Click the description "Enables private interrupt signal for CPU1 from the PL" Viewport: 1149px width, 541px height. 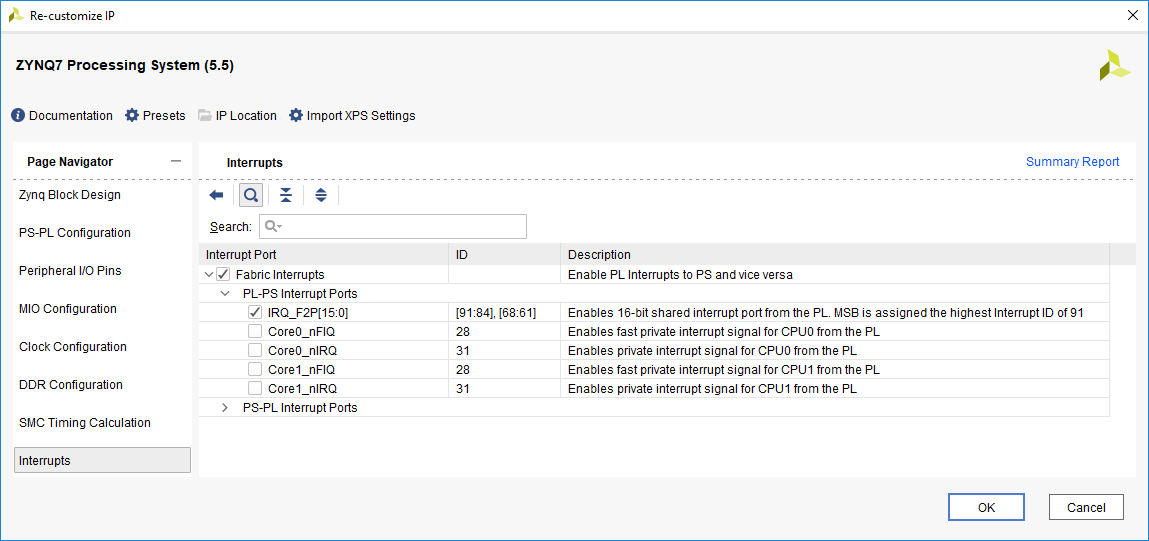click(712, 389)
